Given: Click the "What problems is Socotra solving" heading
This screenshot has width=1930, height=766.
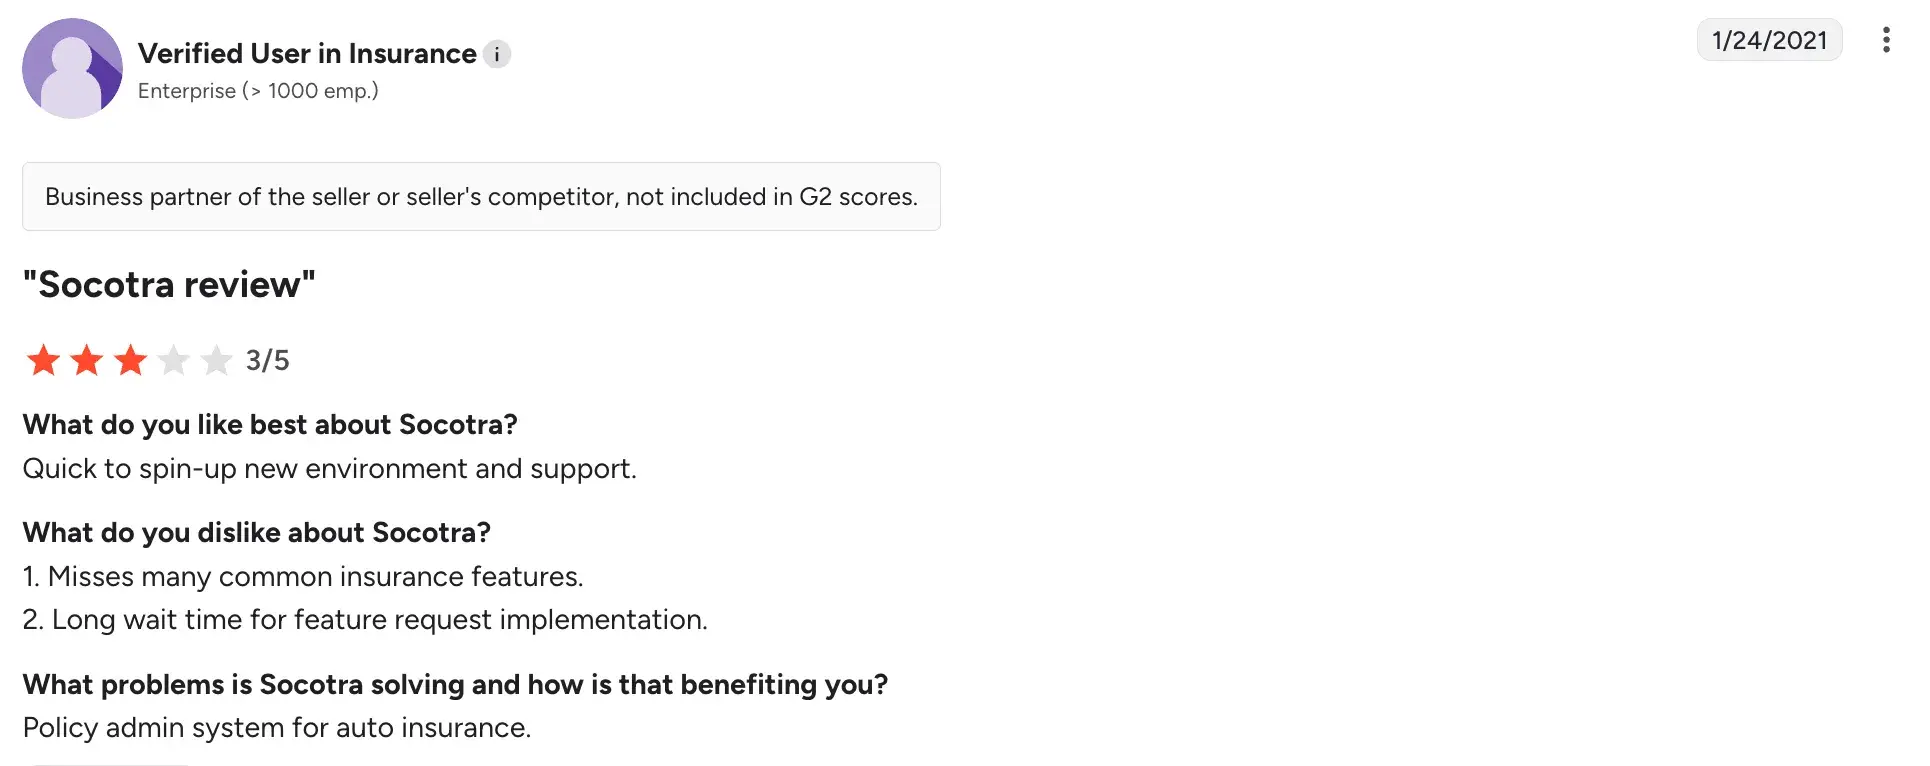Looking at the screenshot, I should (x=455, y=685).
